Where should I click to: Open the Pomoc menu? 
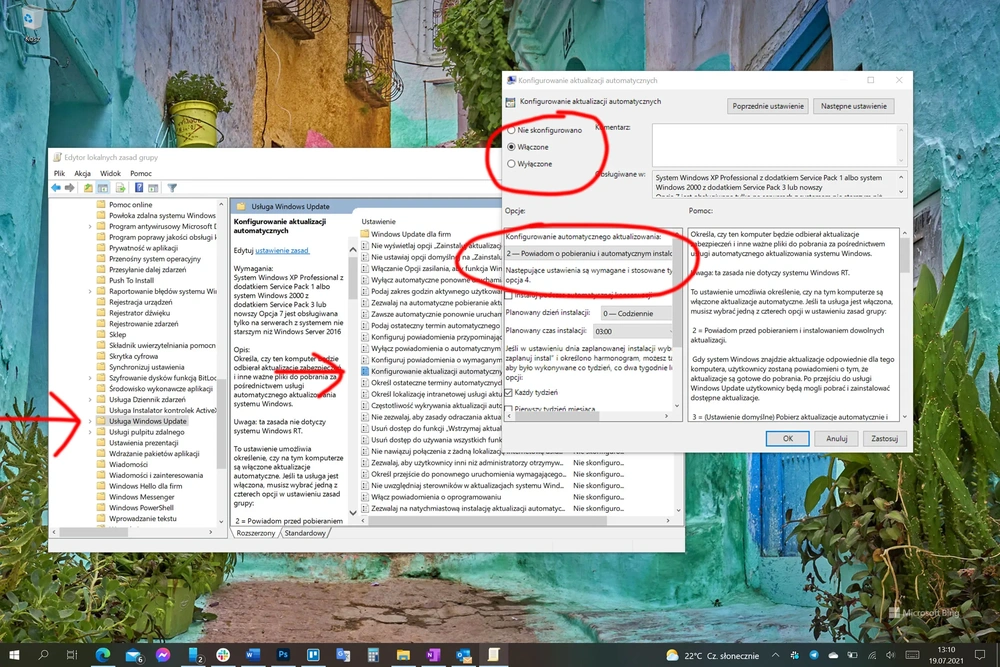tap(141, 173)
